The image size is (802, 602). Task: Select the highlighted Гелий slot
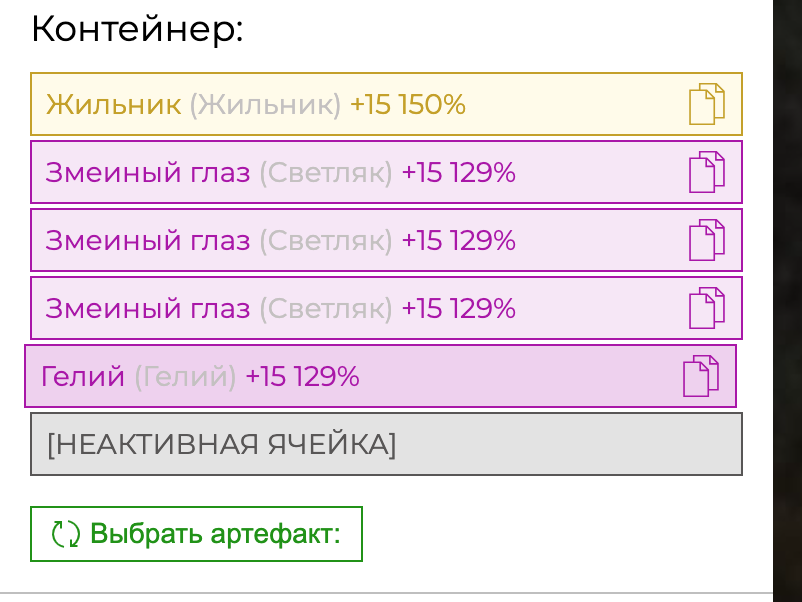tap(381, 376)
